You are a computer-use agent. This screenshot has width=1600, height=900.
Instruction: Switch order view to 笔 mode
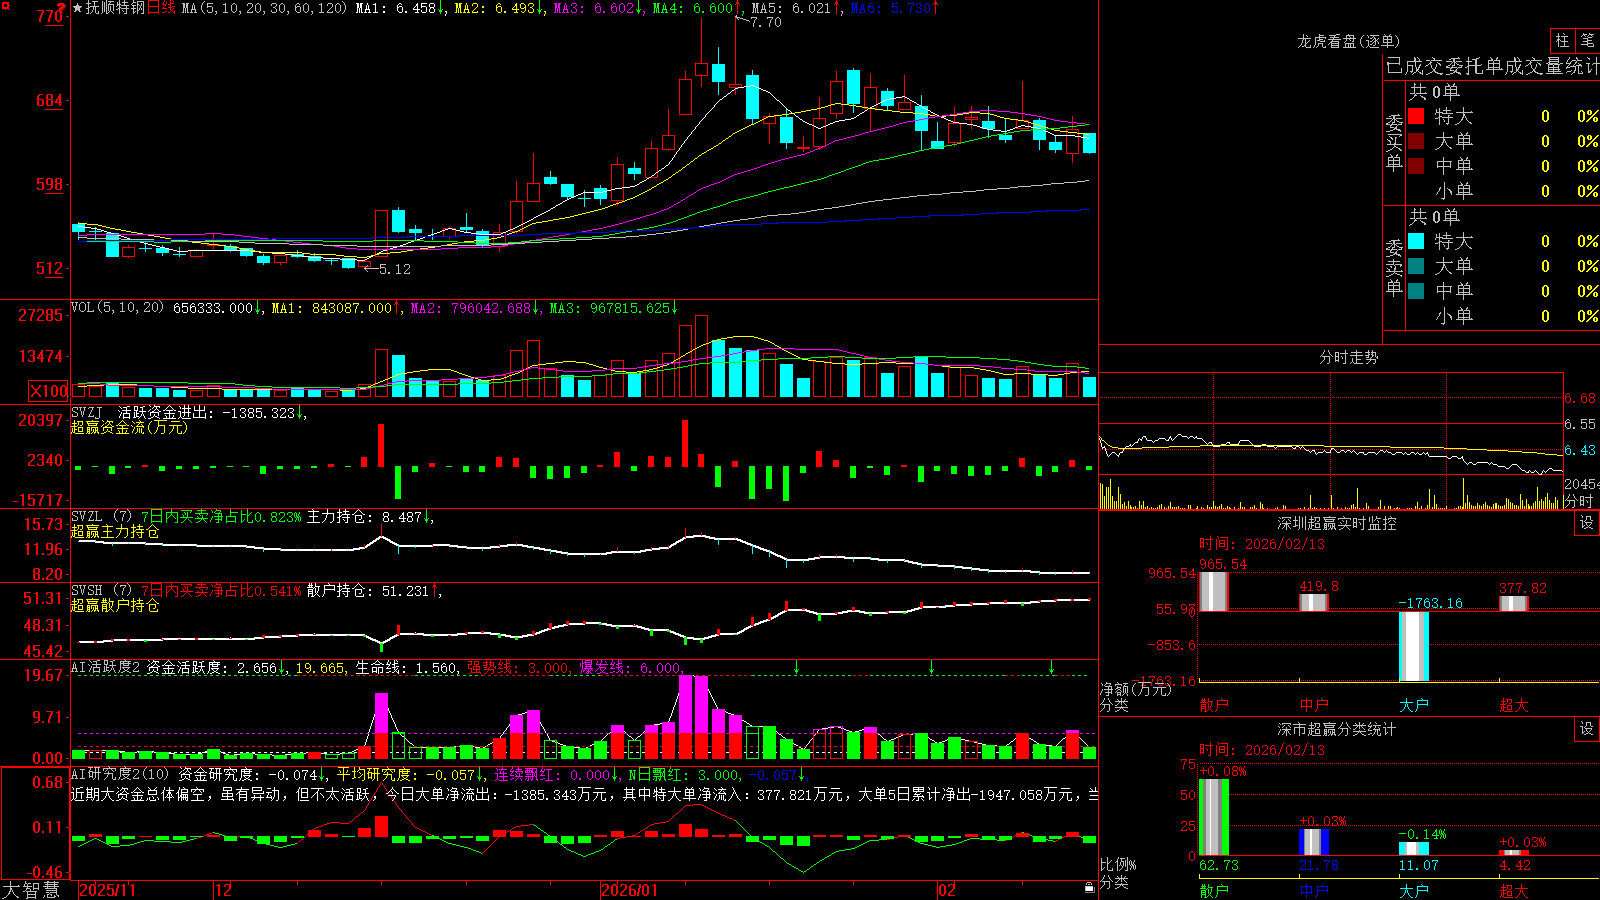point(1587,41)
